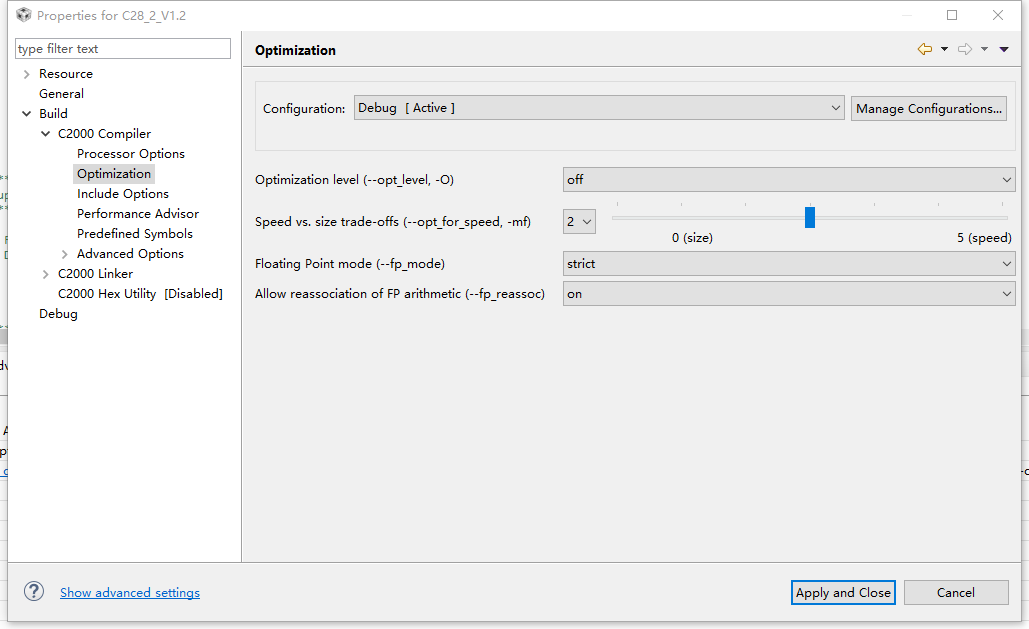1029x629 pixels.
Task: Click the forward navigation arrow icon
Action: pos(964,50)
